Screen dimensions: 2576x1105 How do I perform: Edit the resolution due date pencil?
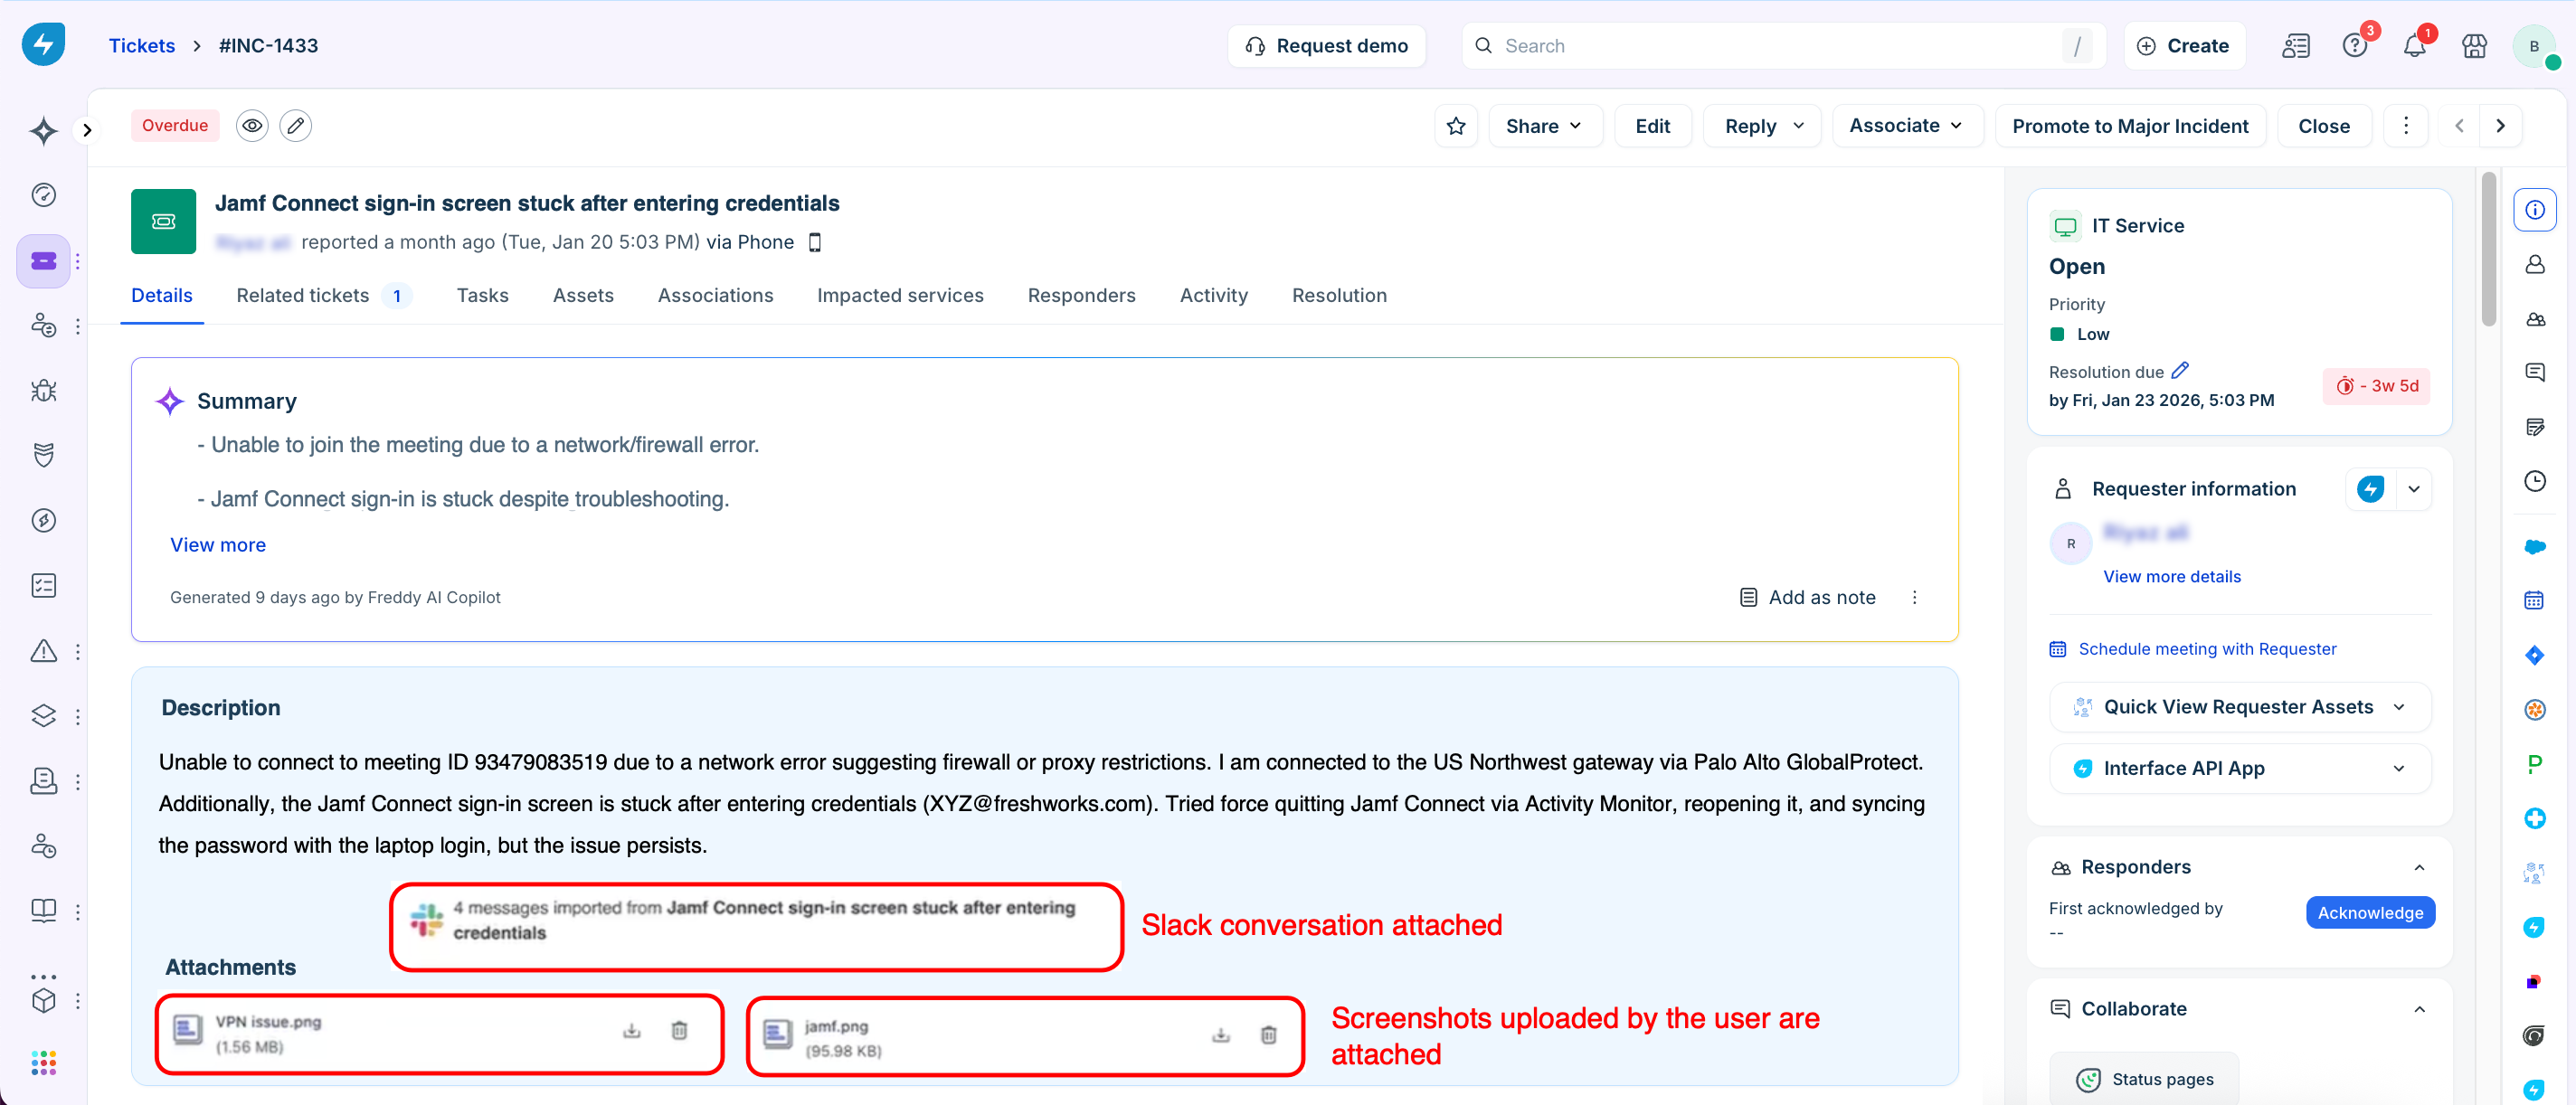(x=2180, y=371)
